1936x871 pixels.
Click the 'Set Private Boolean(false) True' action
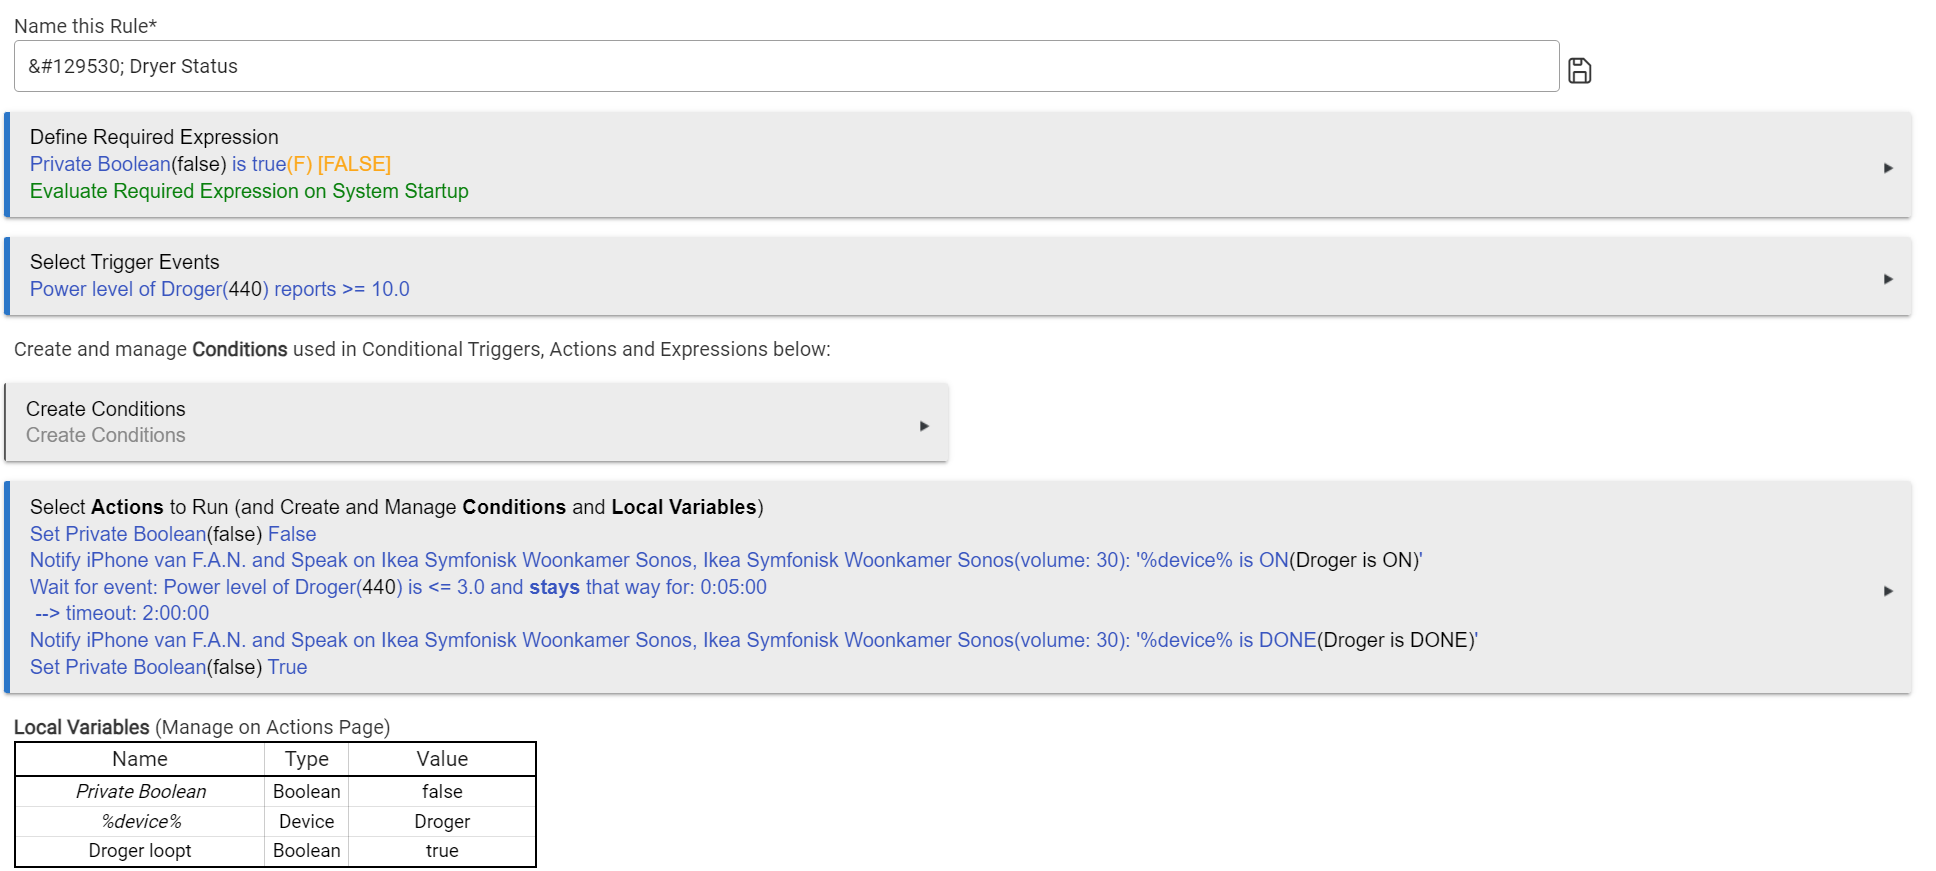tap(168, 667)
